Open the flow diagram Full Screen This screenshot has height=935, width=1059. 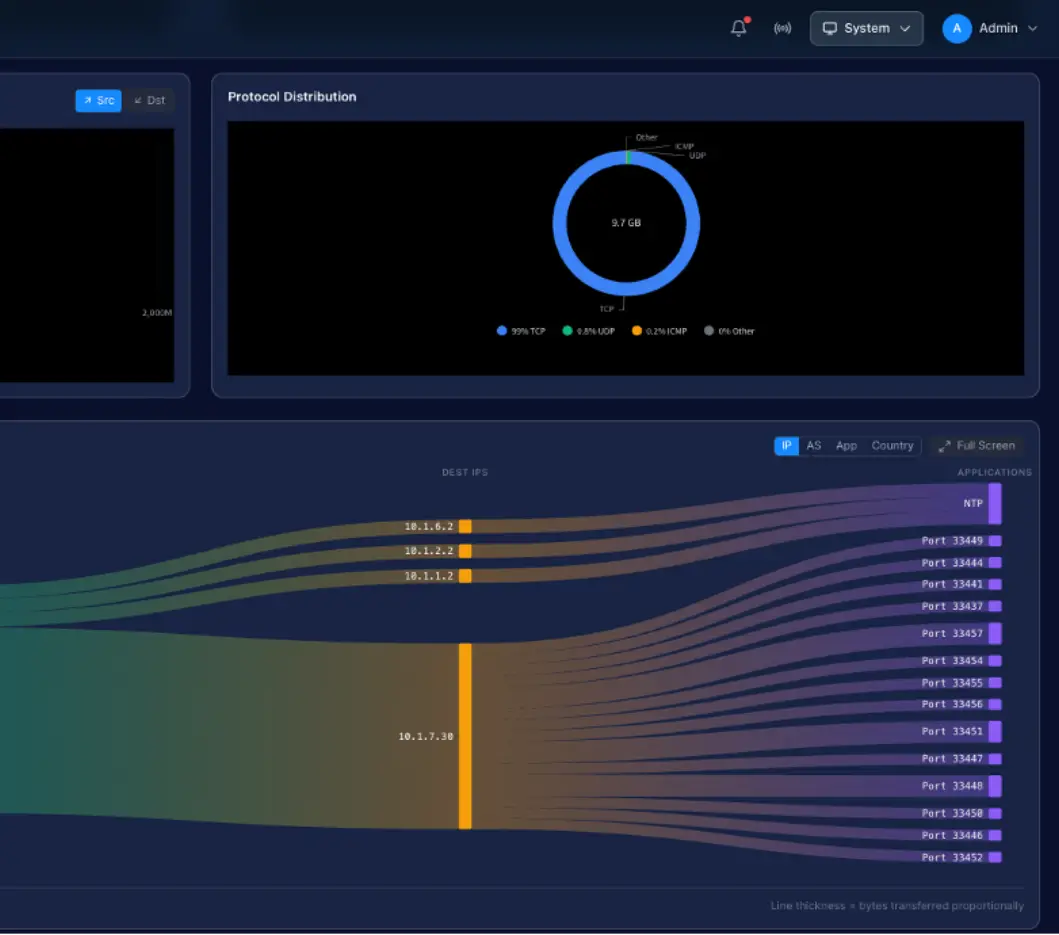tap(977, 446)
